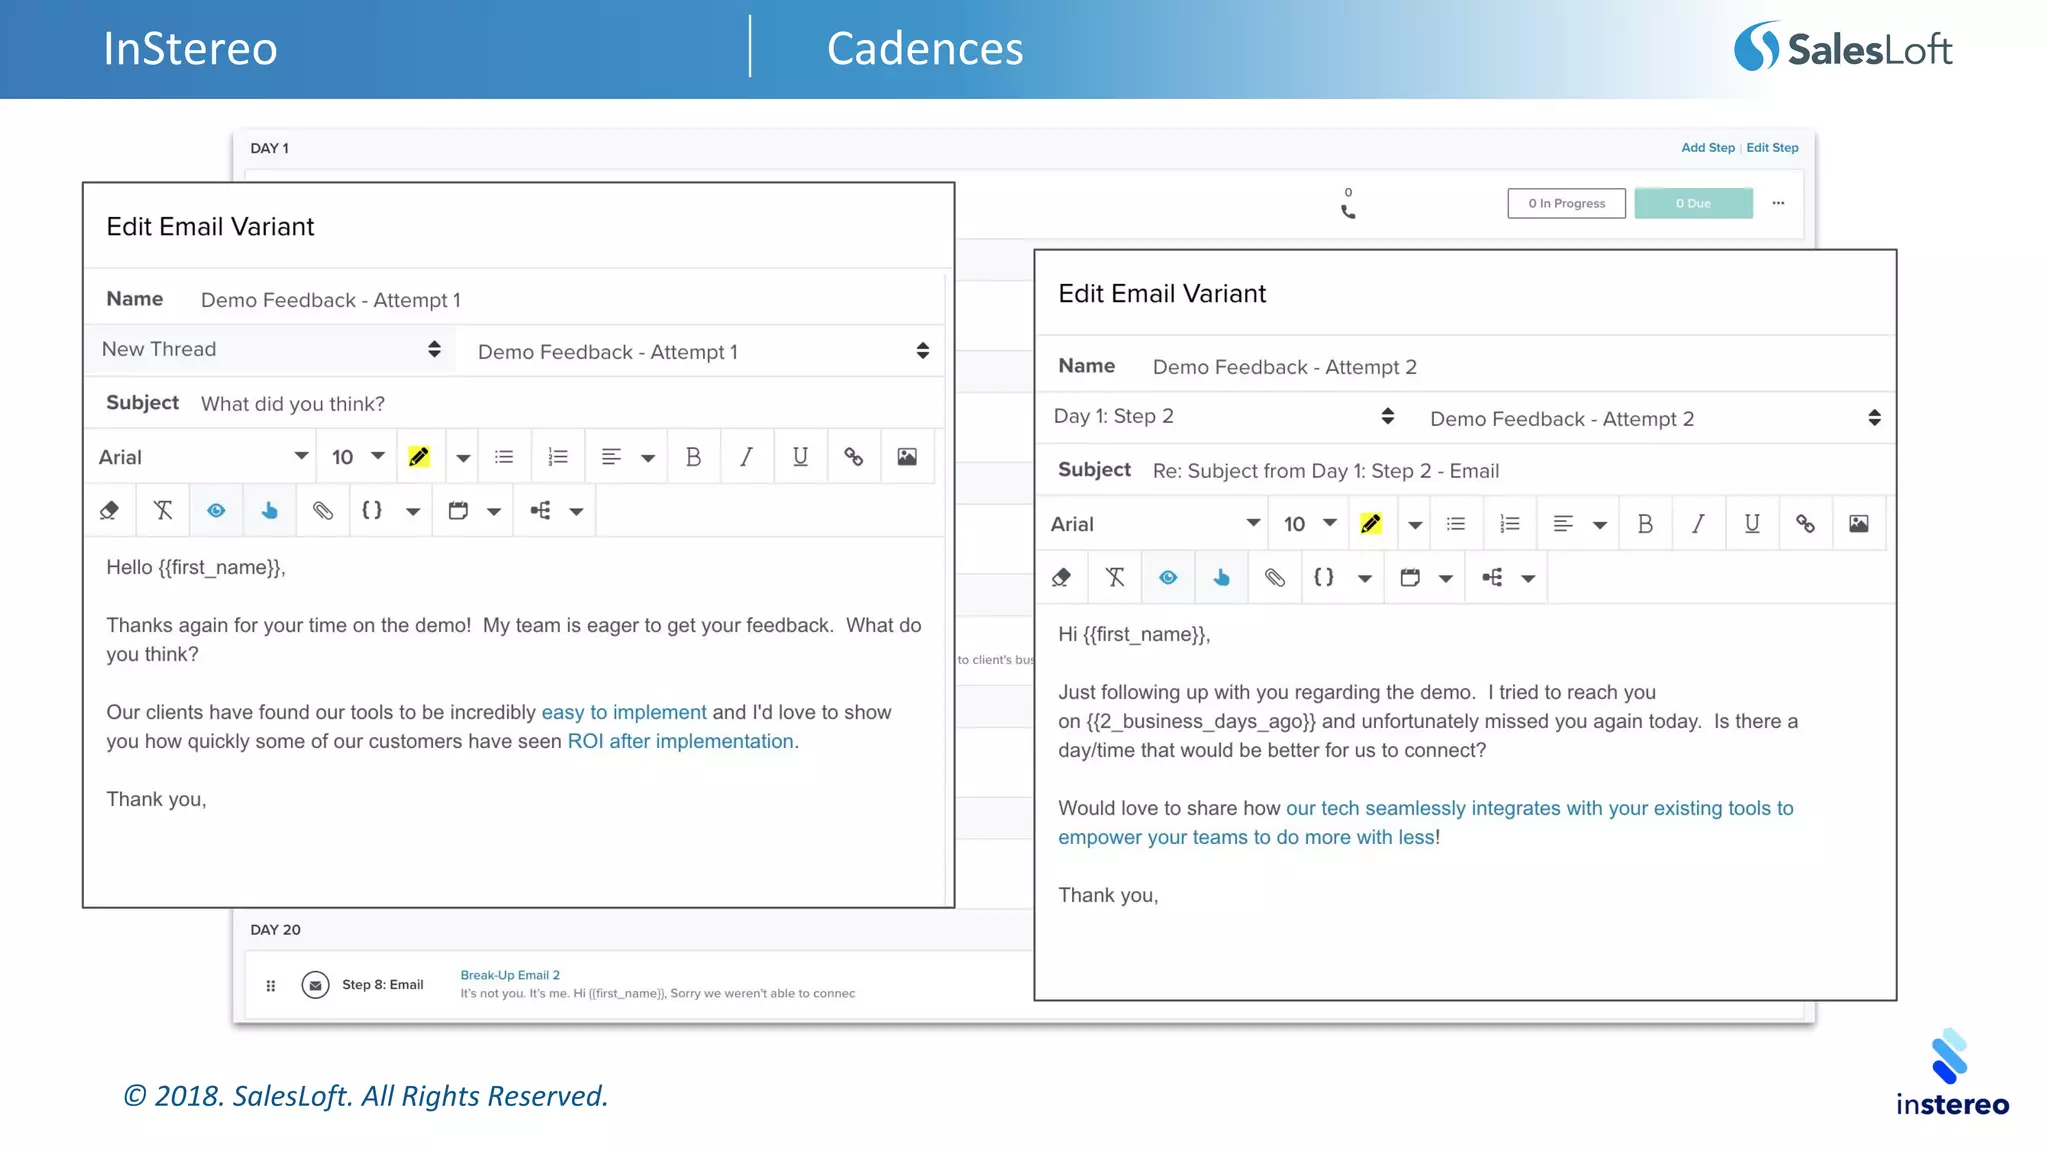Viewport: 2048px width, 1152px height.
Task: Insert link icon in Attempt 1 editor
Action: (x=853, y=457)
